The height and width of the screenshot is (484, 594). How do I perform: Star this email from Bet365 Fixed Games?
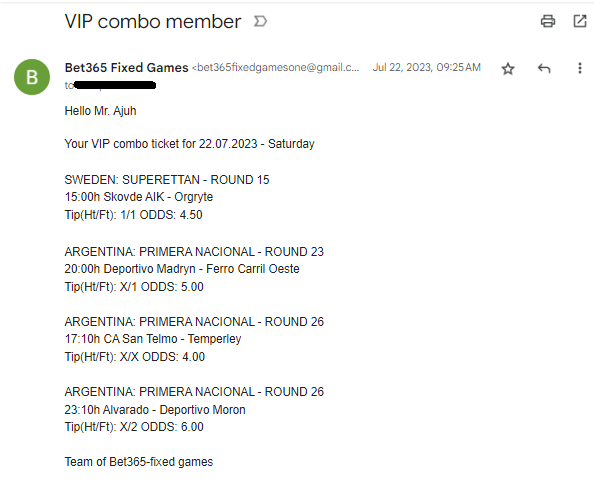coord(508,69)
